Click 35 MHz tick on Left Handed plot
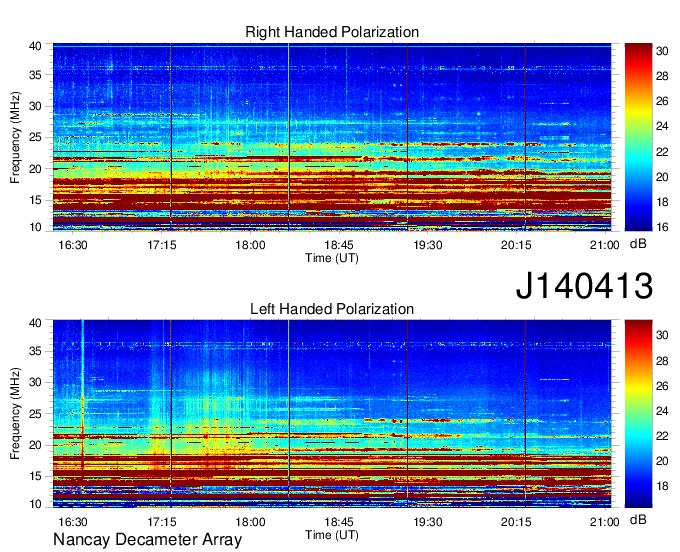Viewport: 680px width, 552px height. click(35, 351)
